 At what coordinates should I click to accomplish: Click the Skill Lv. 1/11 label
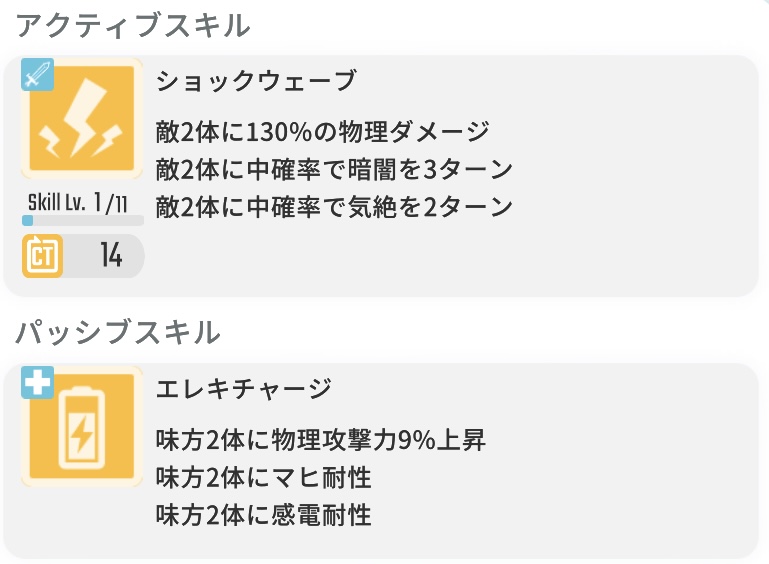point(77,203)
